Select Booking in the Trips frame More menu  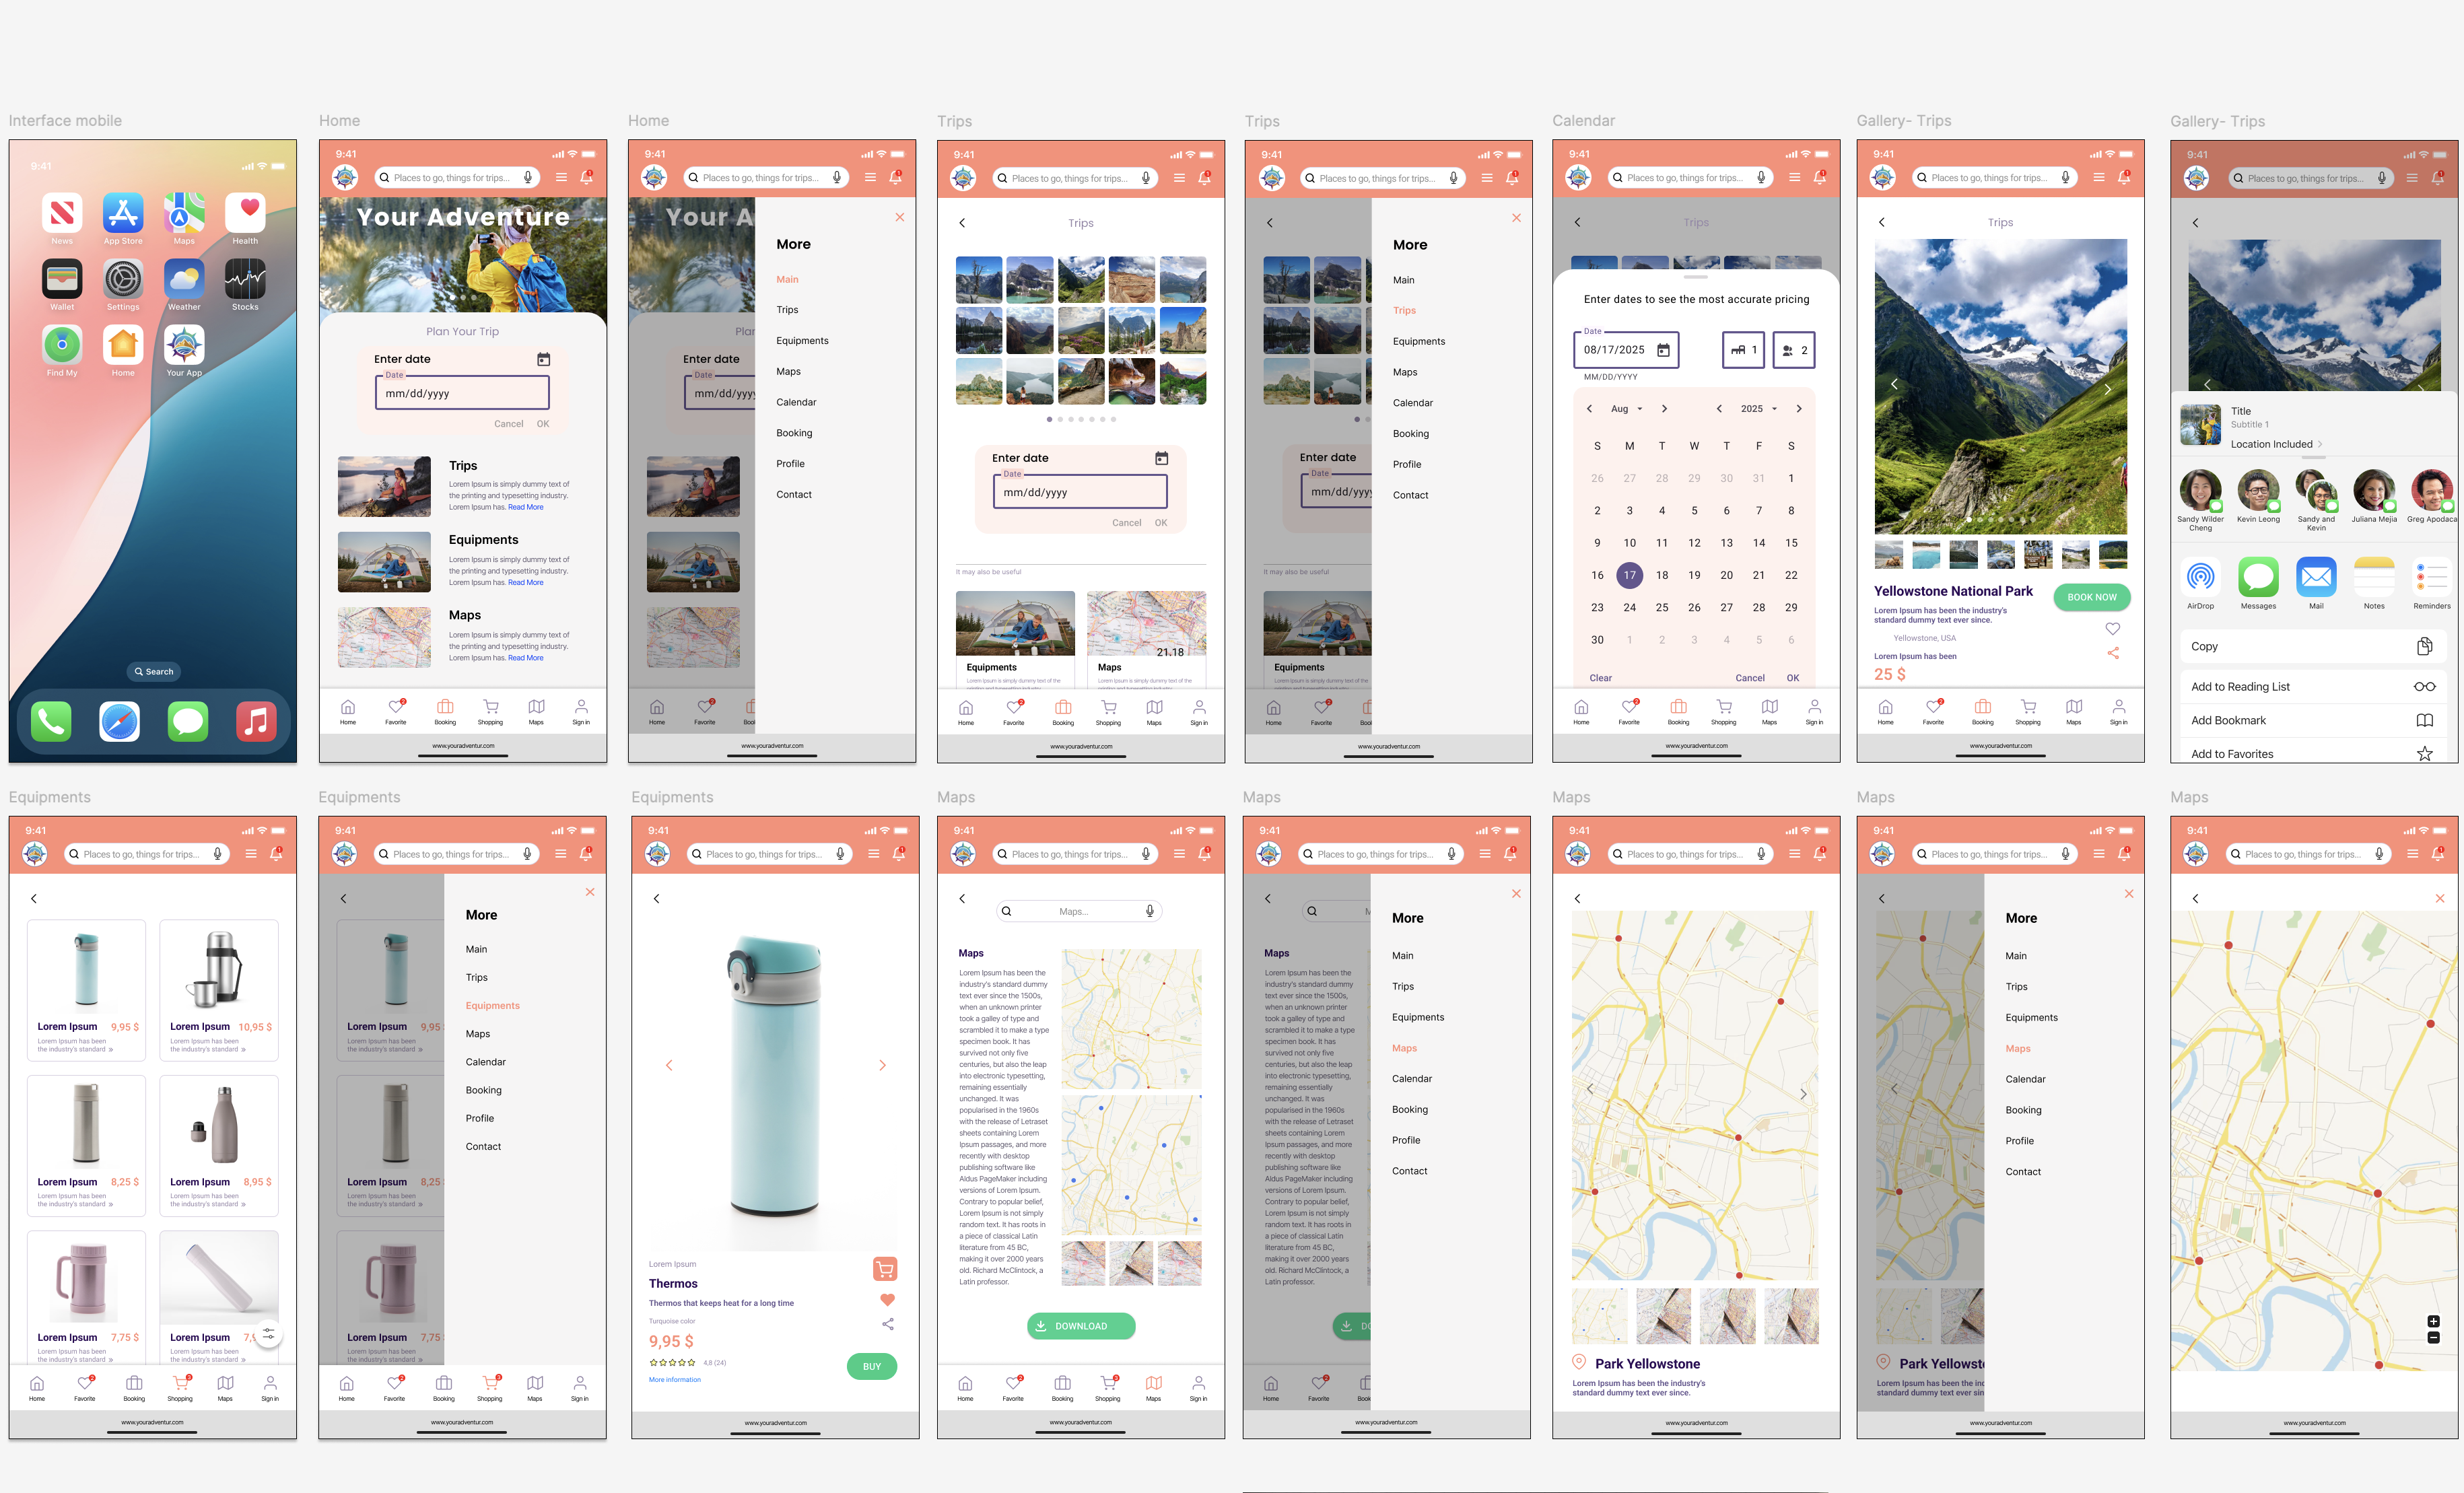1410,433
